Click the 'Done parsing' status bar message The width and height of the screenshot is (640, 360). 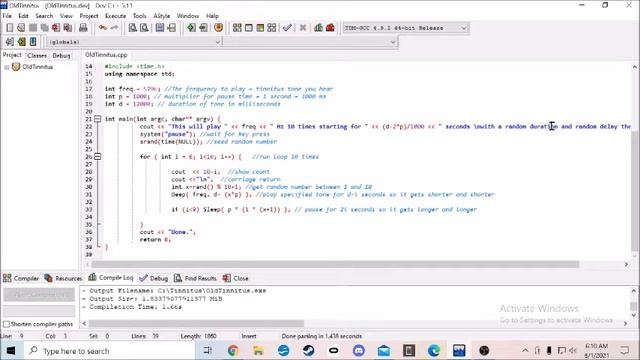click(322, 336)
